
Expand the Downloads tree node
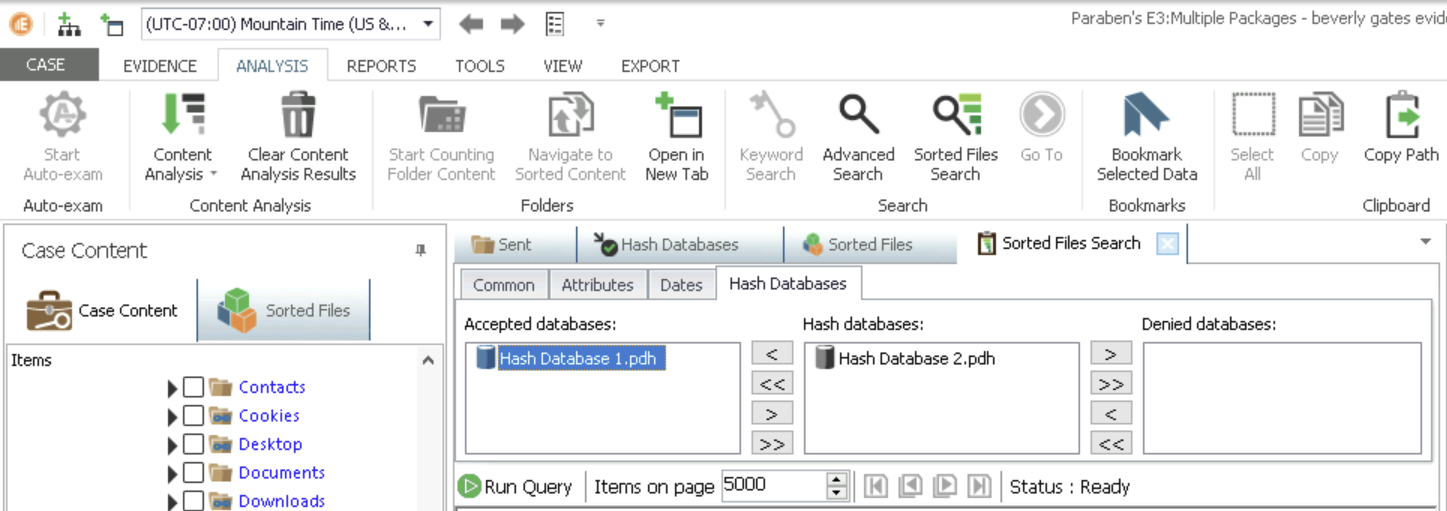point(173,502)
